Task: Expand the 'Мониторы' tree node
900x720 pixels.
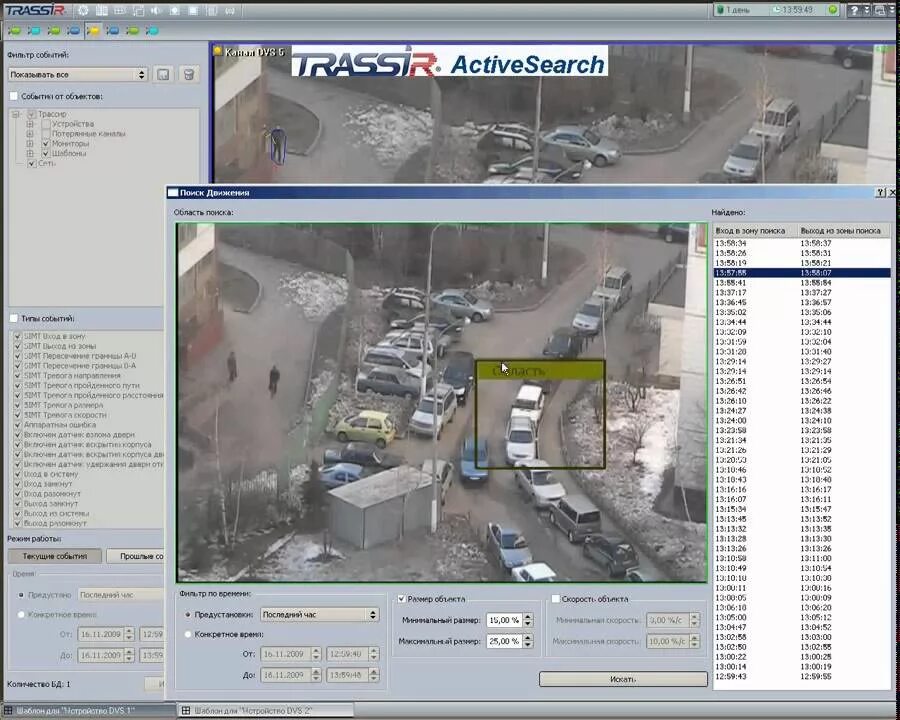Action: point(30,144)
